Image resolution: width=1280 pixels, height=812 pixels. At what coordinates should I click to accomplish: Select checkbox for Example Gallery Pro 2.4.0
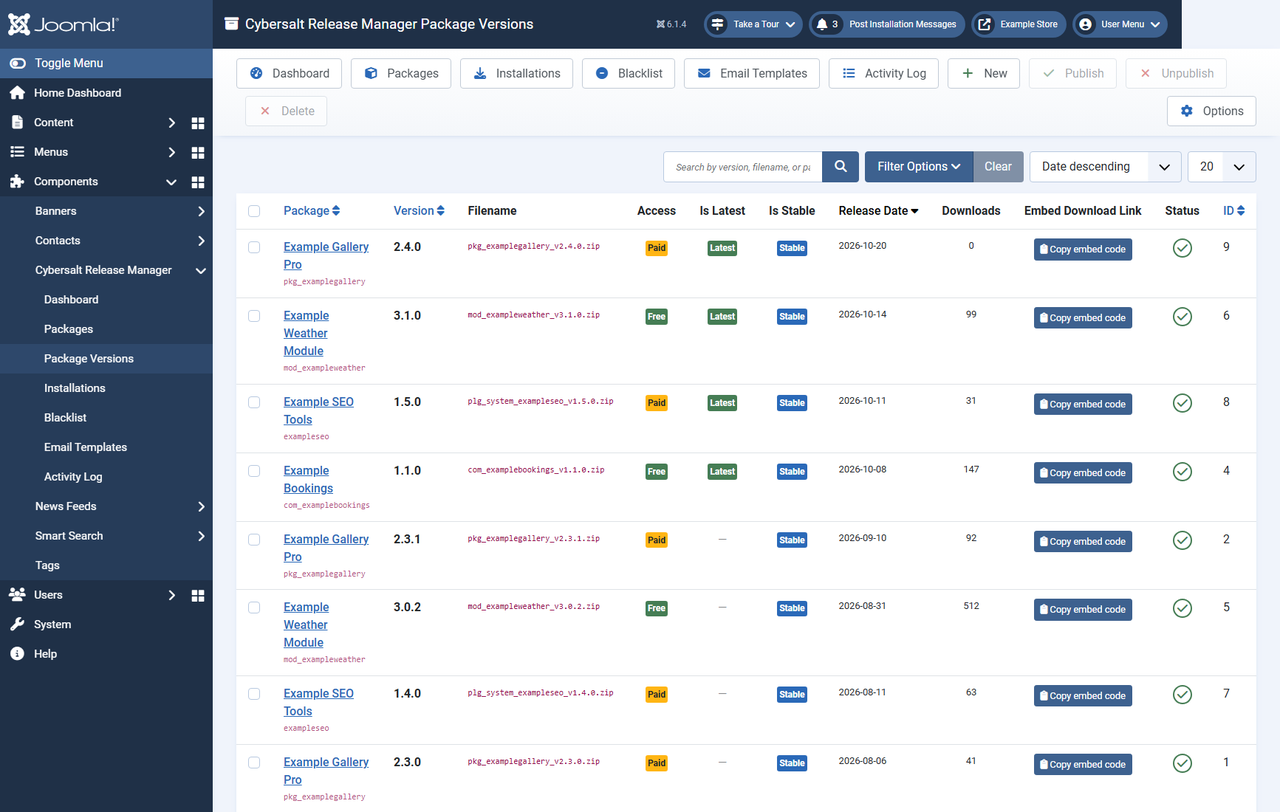254,247
